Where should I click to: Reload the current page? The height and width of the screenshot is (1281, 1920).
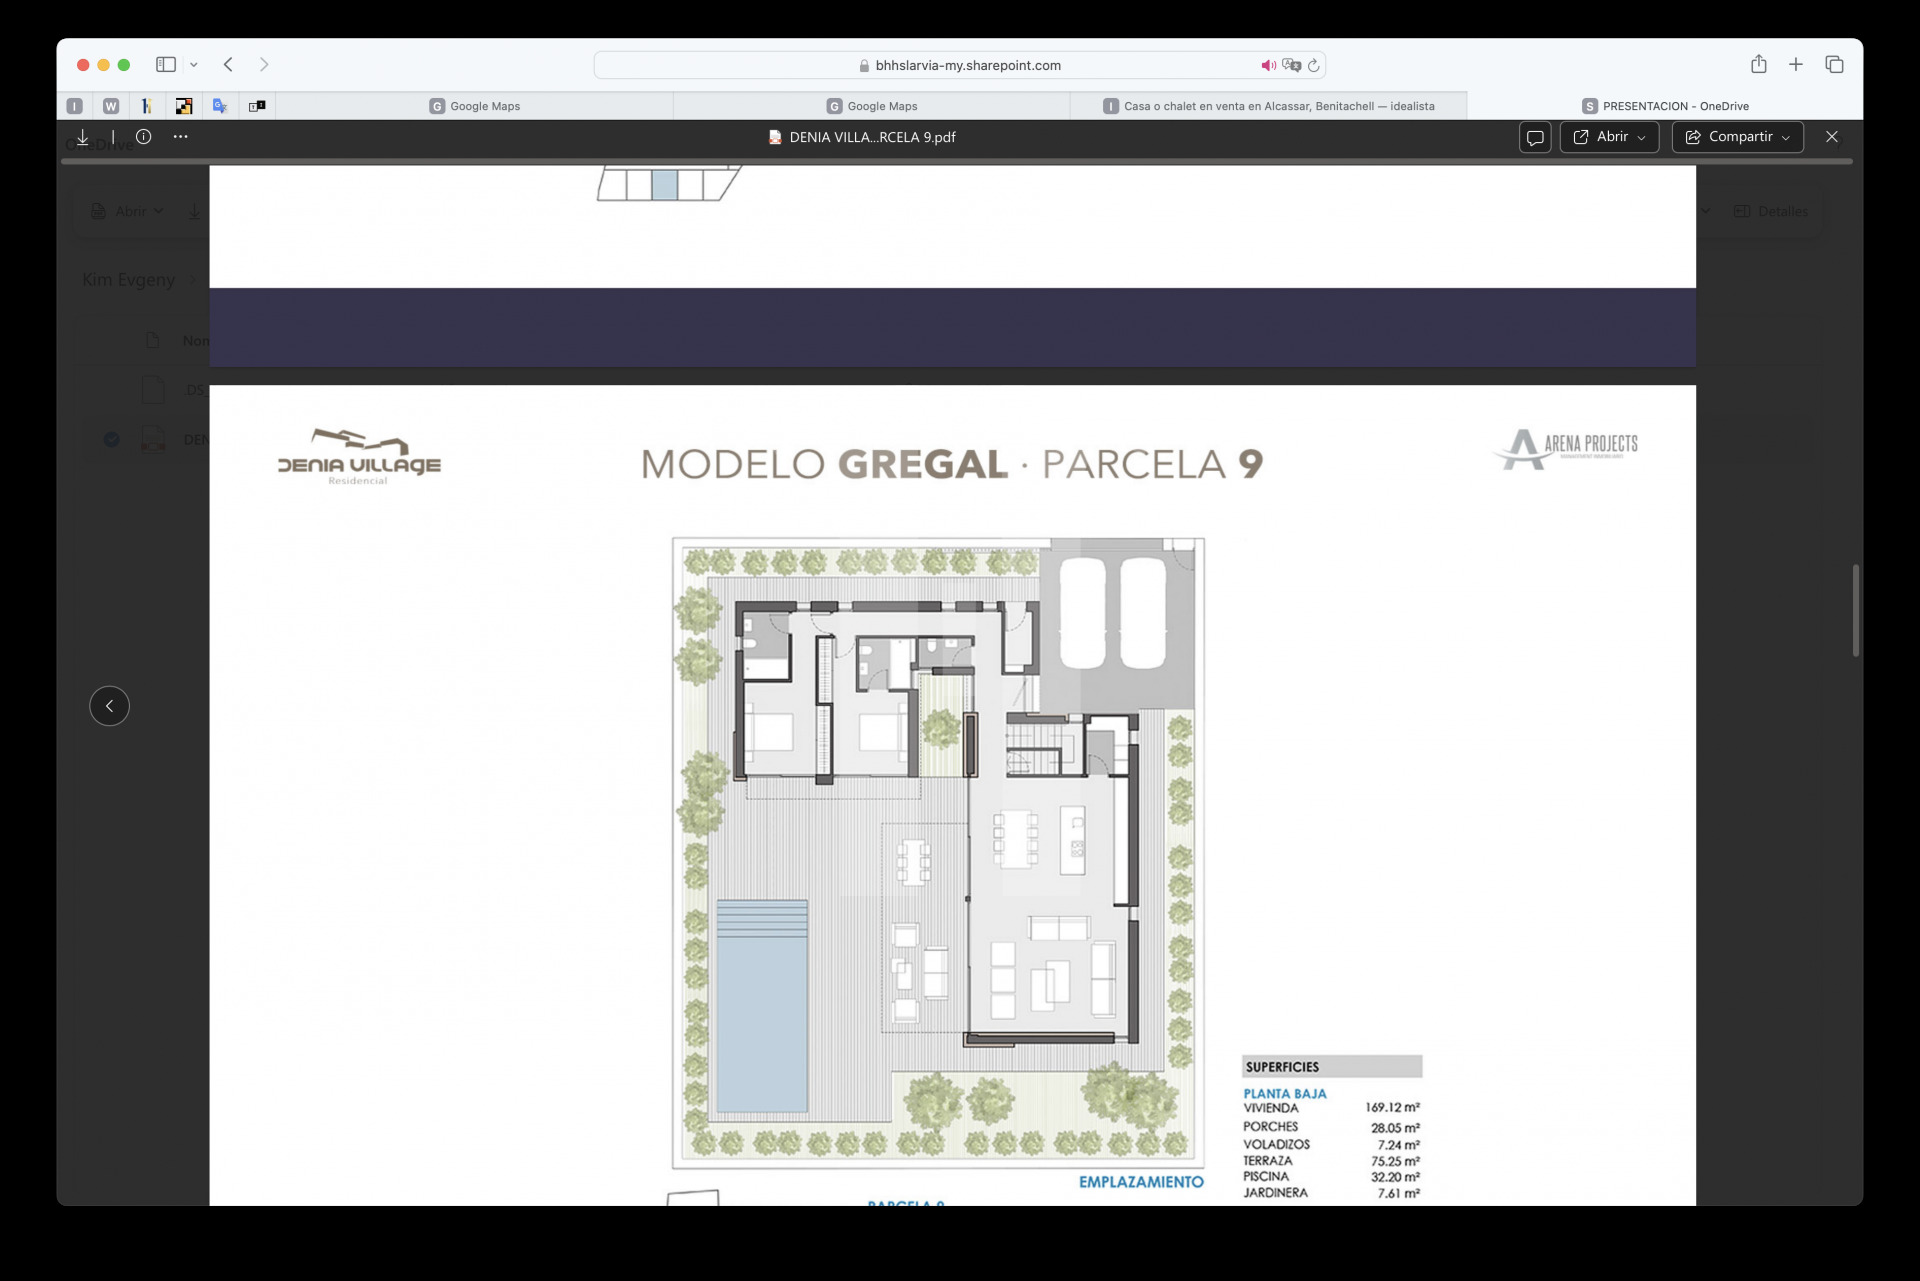coord(1314,65)
